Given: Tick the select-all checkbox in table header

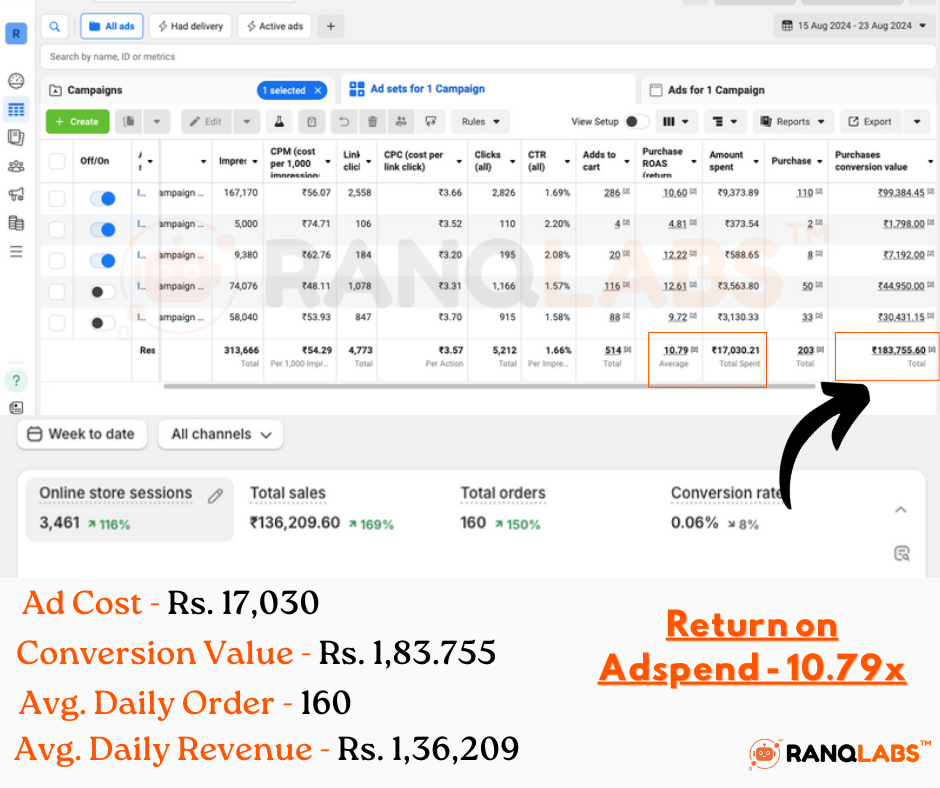Looking at the screenshot, I should click(57, 161).
